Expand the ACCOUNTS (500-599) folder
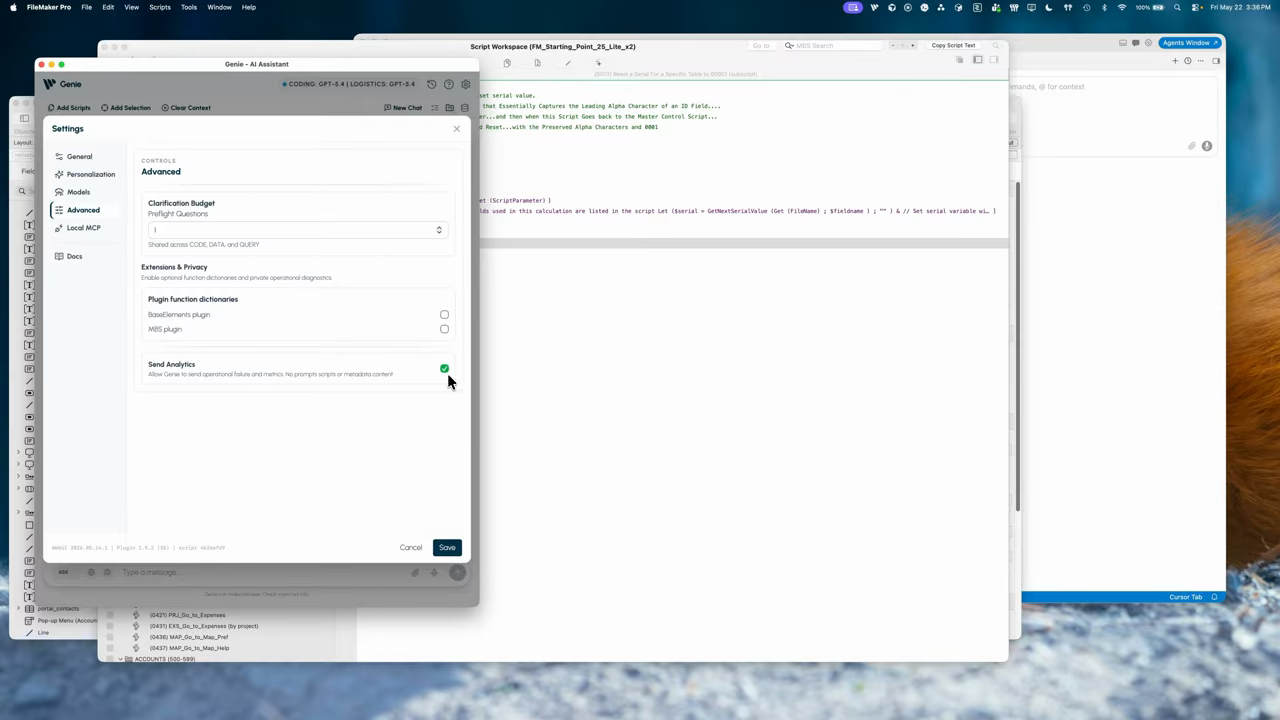Image resolution: width=1280 pixels, height=720 pixels. click(121, 659)
